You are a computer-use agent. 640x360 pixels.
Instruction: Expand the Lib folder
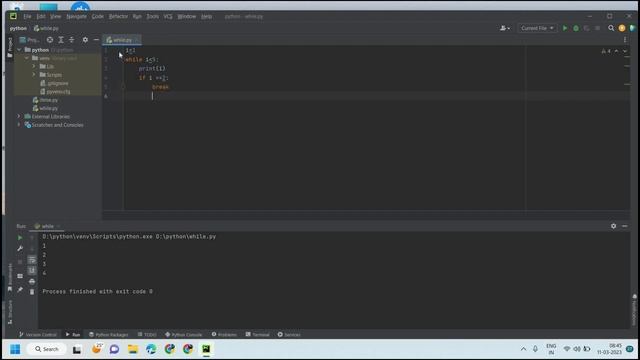click(x=34, y=66)
